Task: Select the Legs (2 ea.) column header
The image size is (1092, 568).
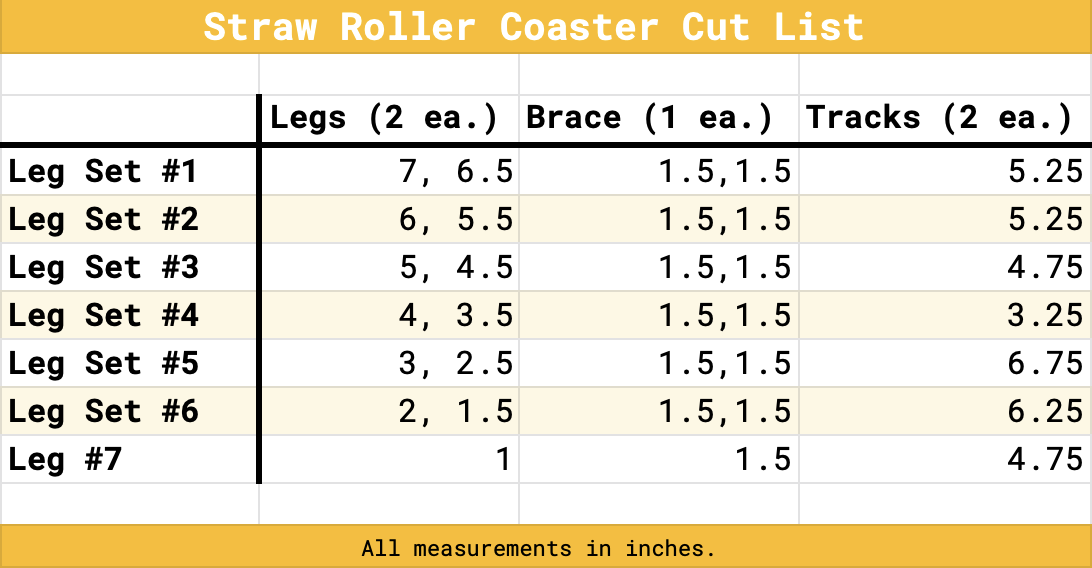Action: coord(385,118)
